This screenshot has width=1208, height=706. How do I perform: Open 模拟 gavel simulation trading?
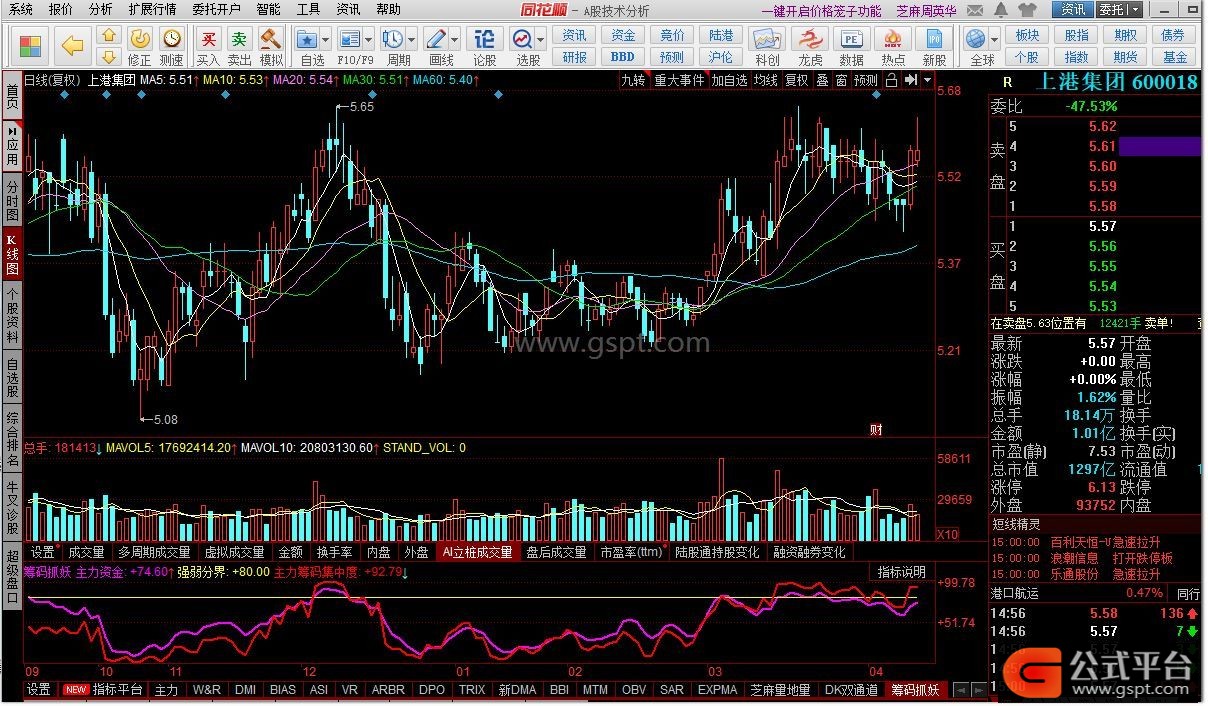click(271, 39)
